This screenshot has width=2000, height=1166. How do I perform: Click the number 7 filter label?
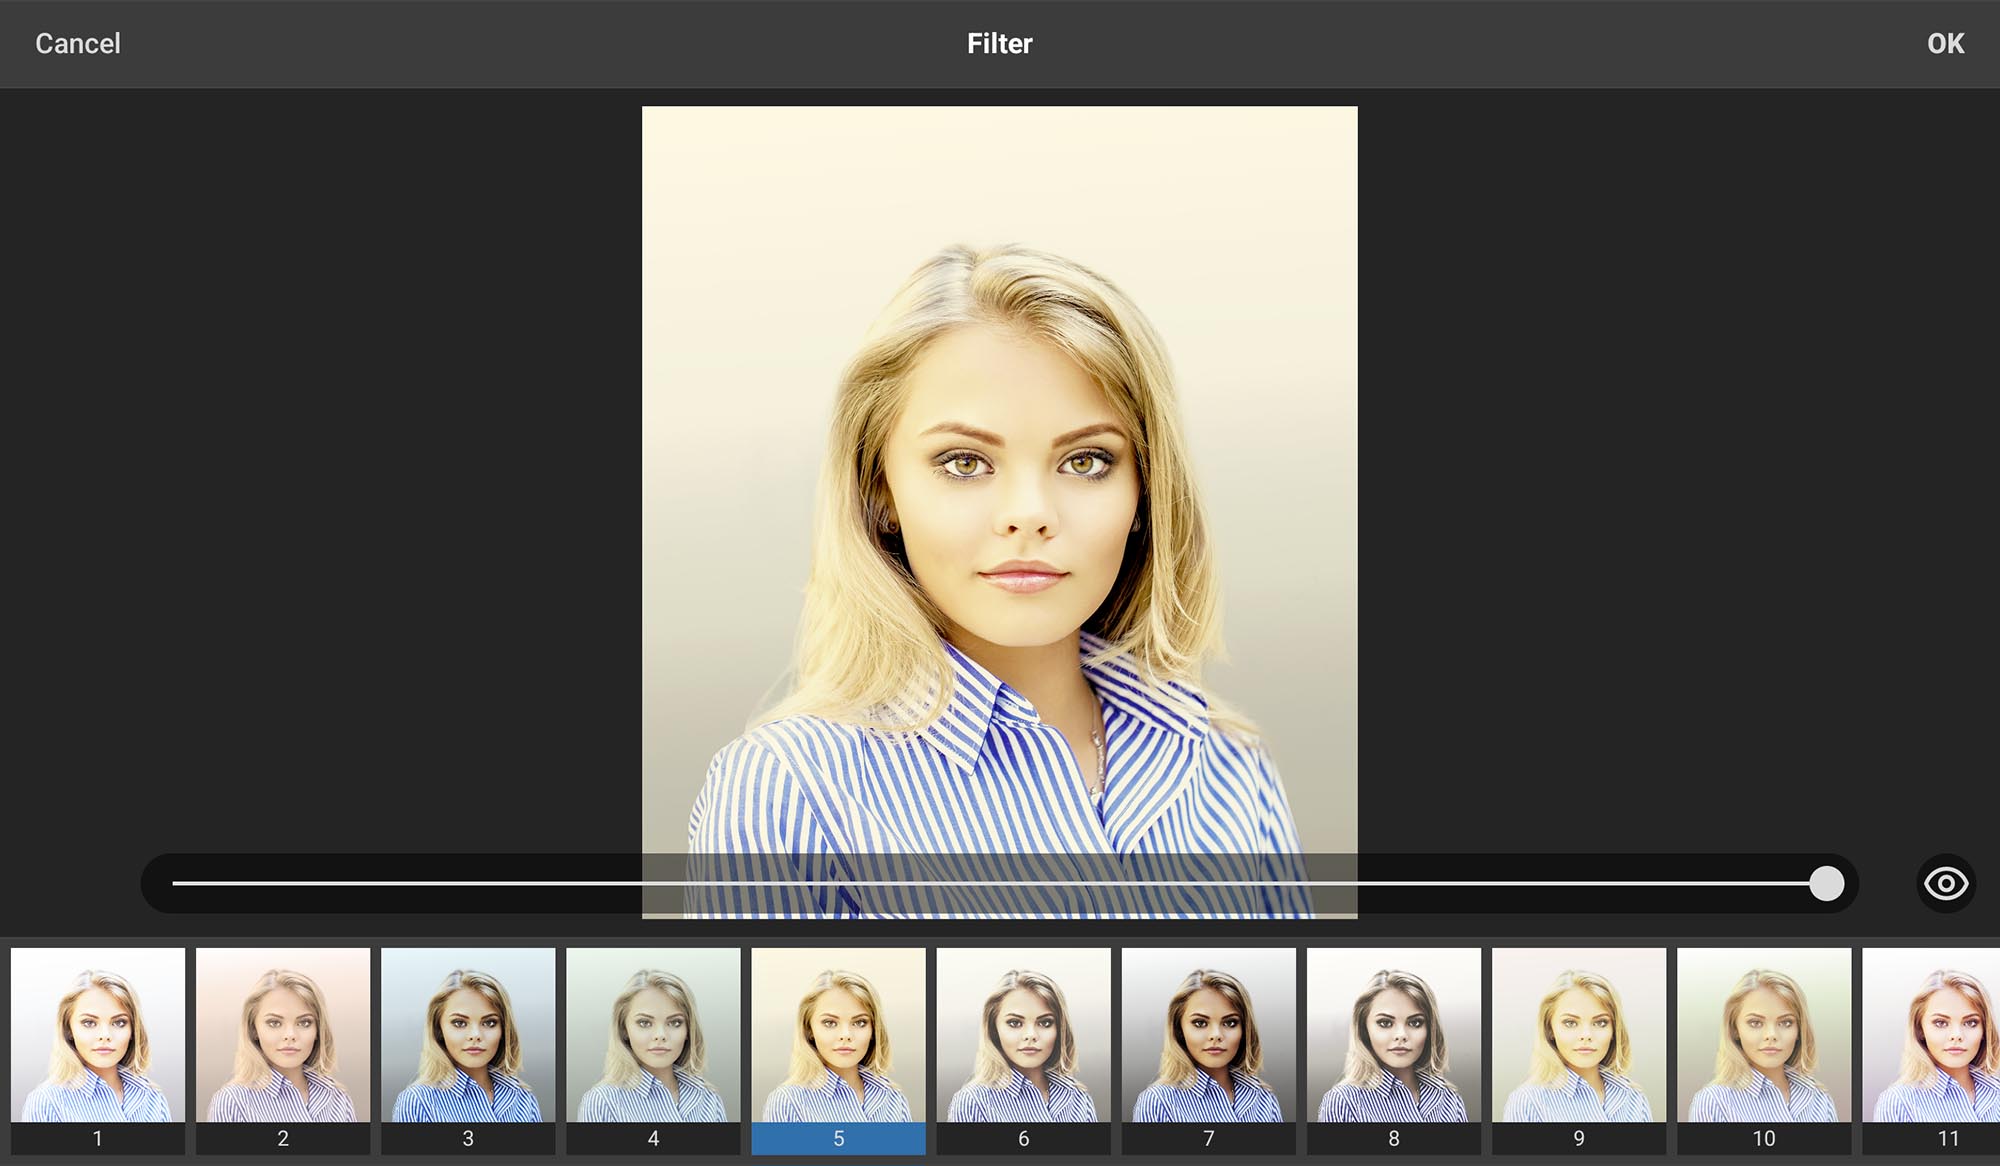point(1208,1139)
